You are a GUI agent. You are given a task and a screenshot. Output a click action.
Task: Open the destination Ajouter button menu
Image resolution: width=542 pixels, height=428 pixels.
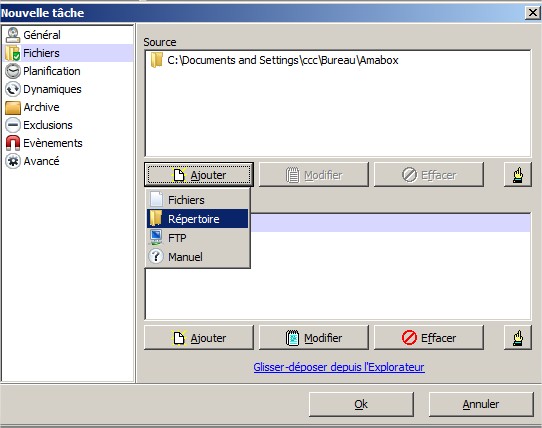199,337
